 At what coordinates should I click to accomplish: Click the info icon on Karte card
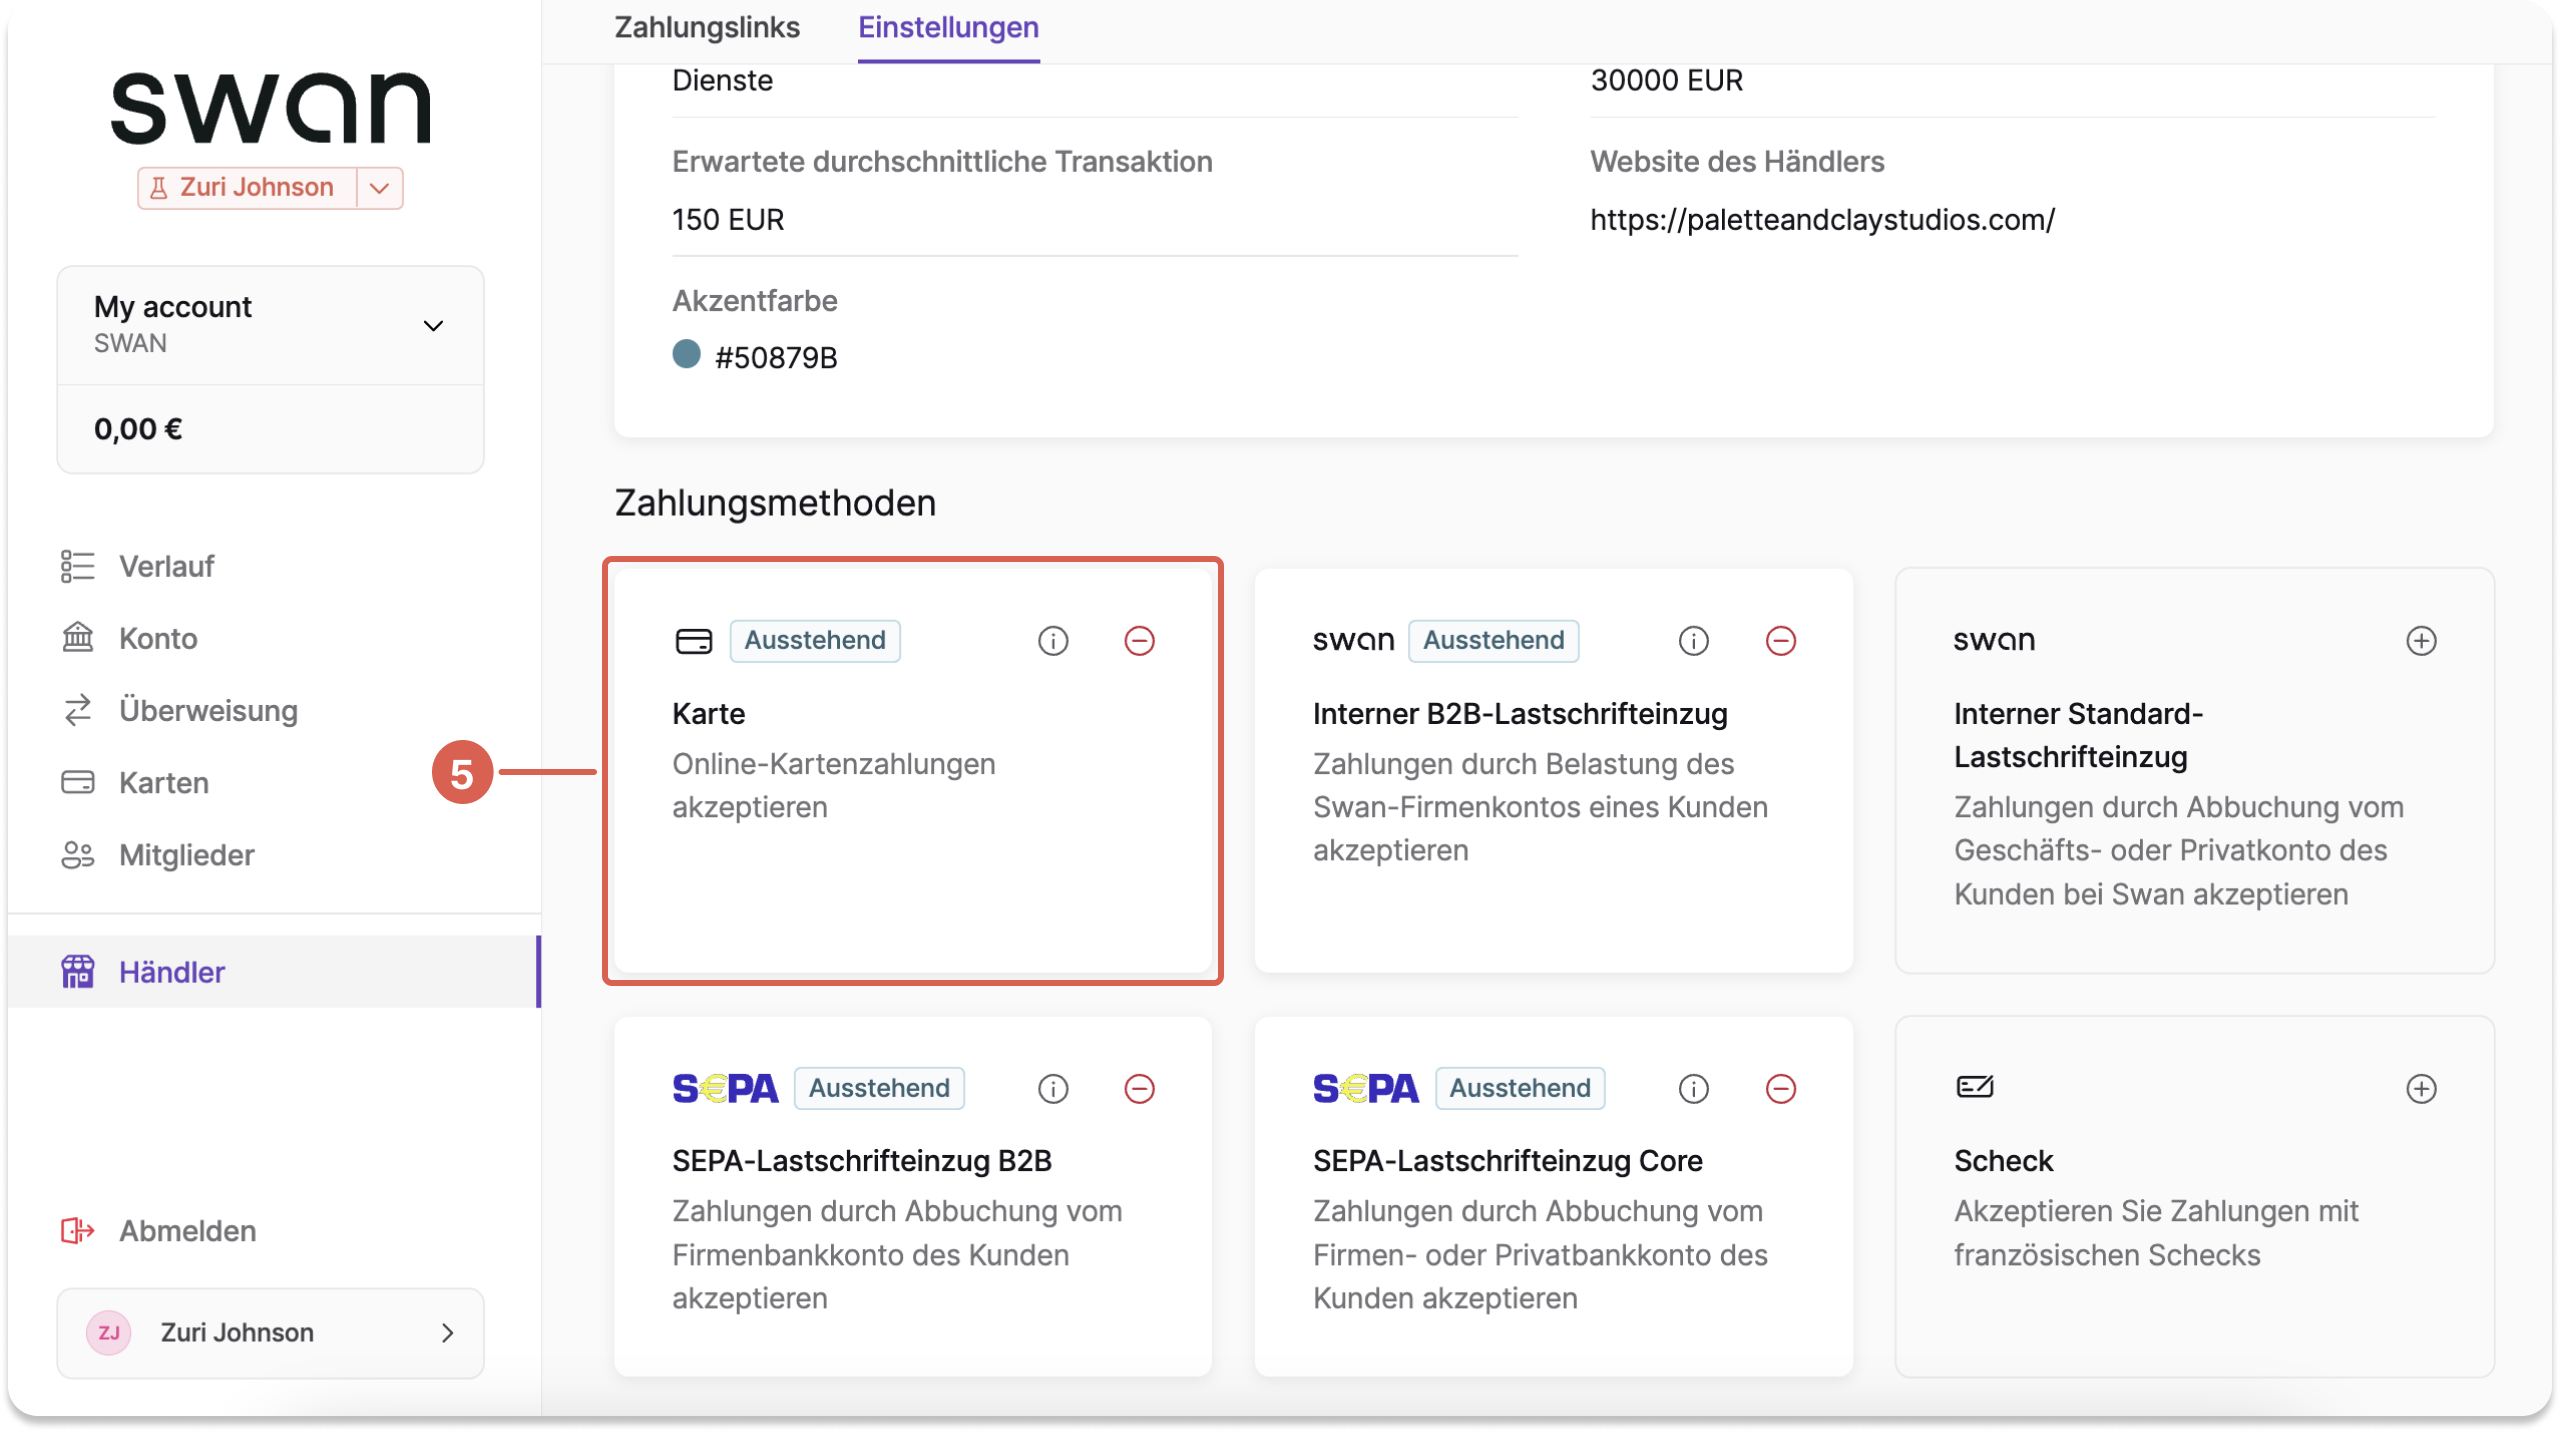click(1053, 640)
